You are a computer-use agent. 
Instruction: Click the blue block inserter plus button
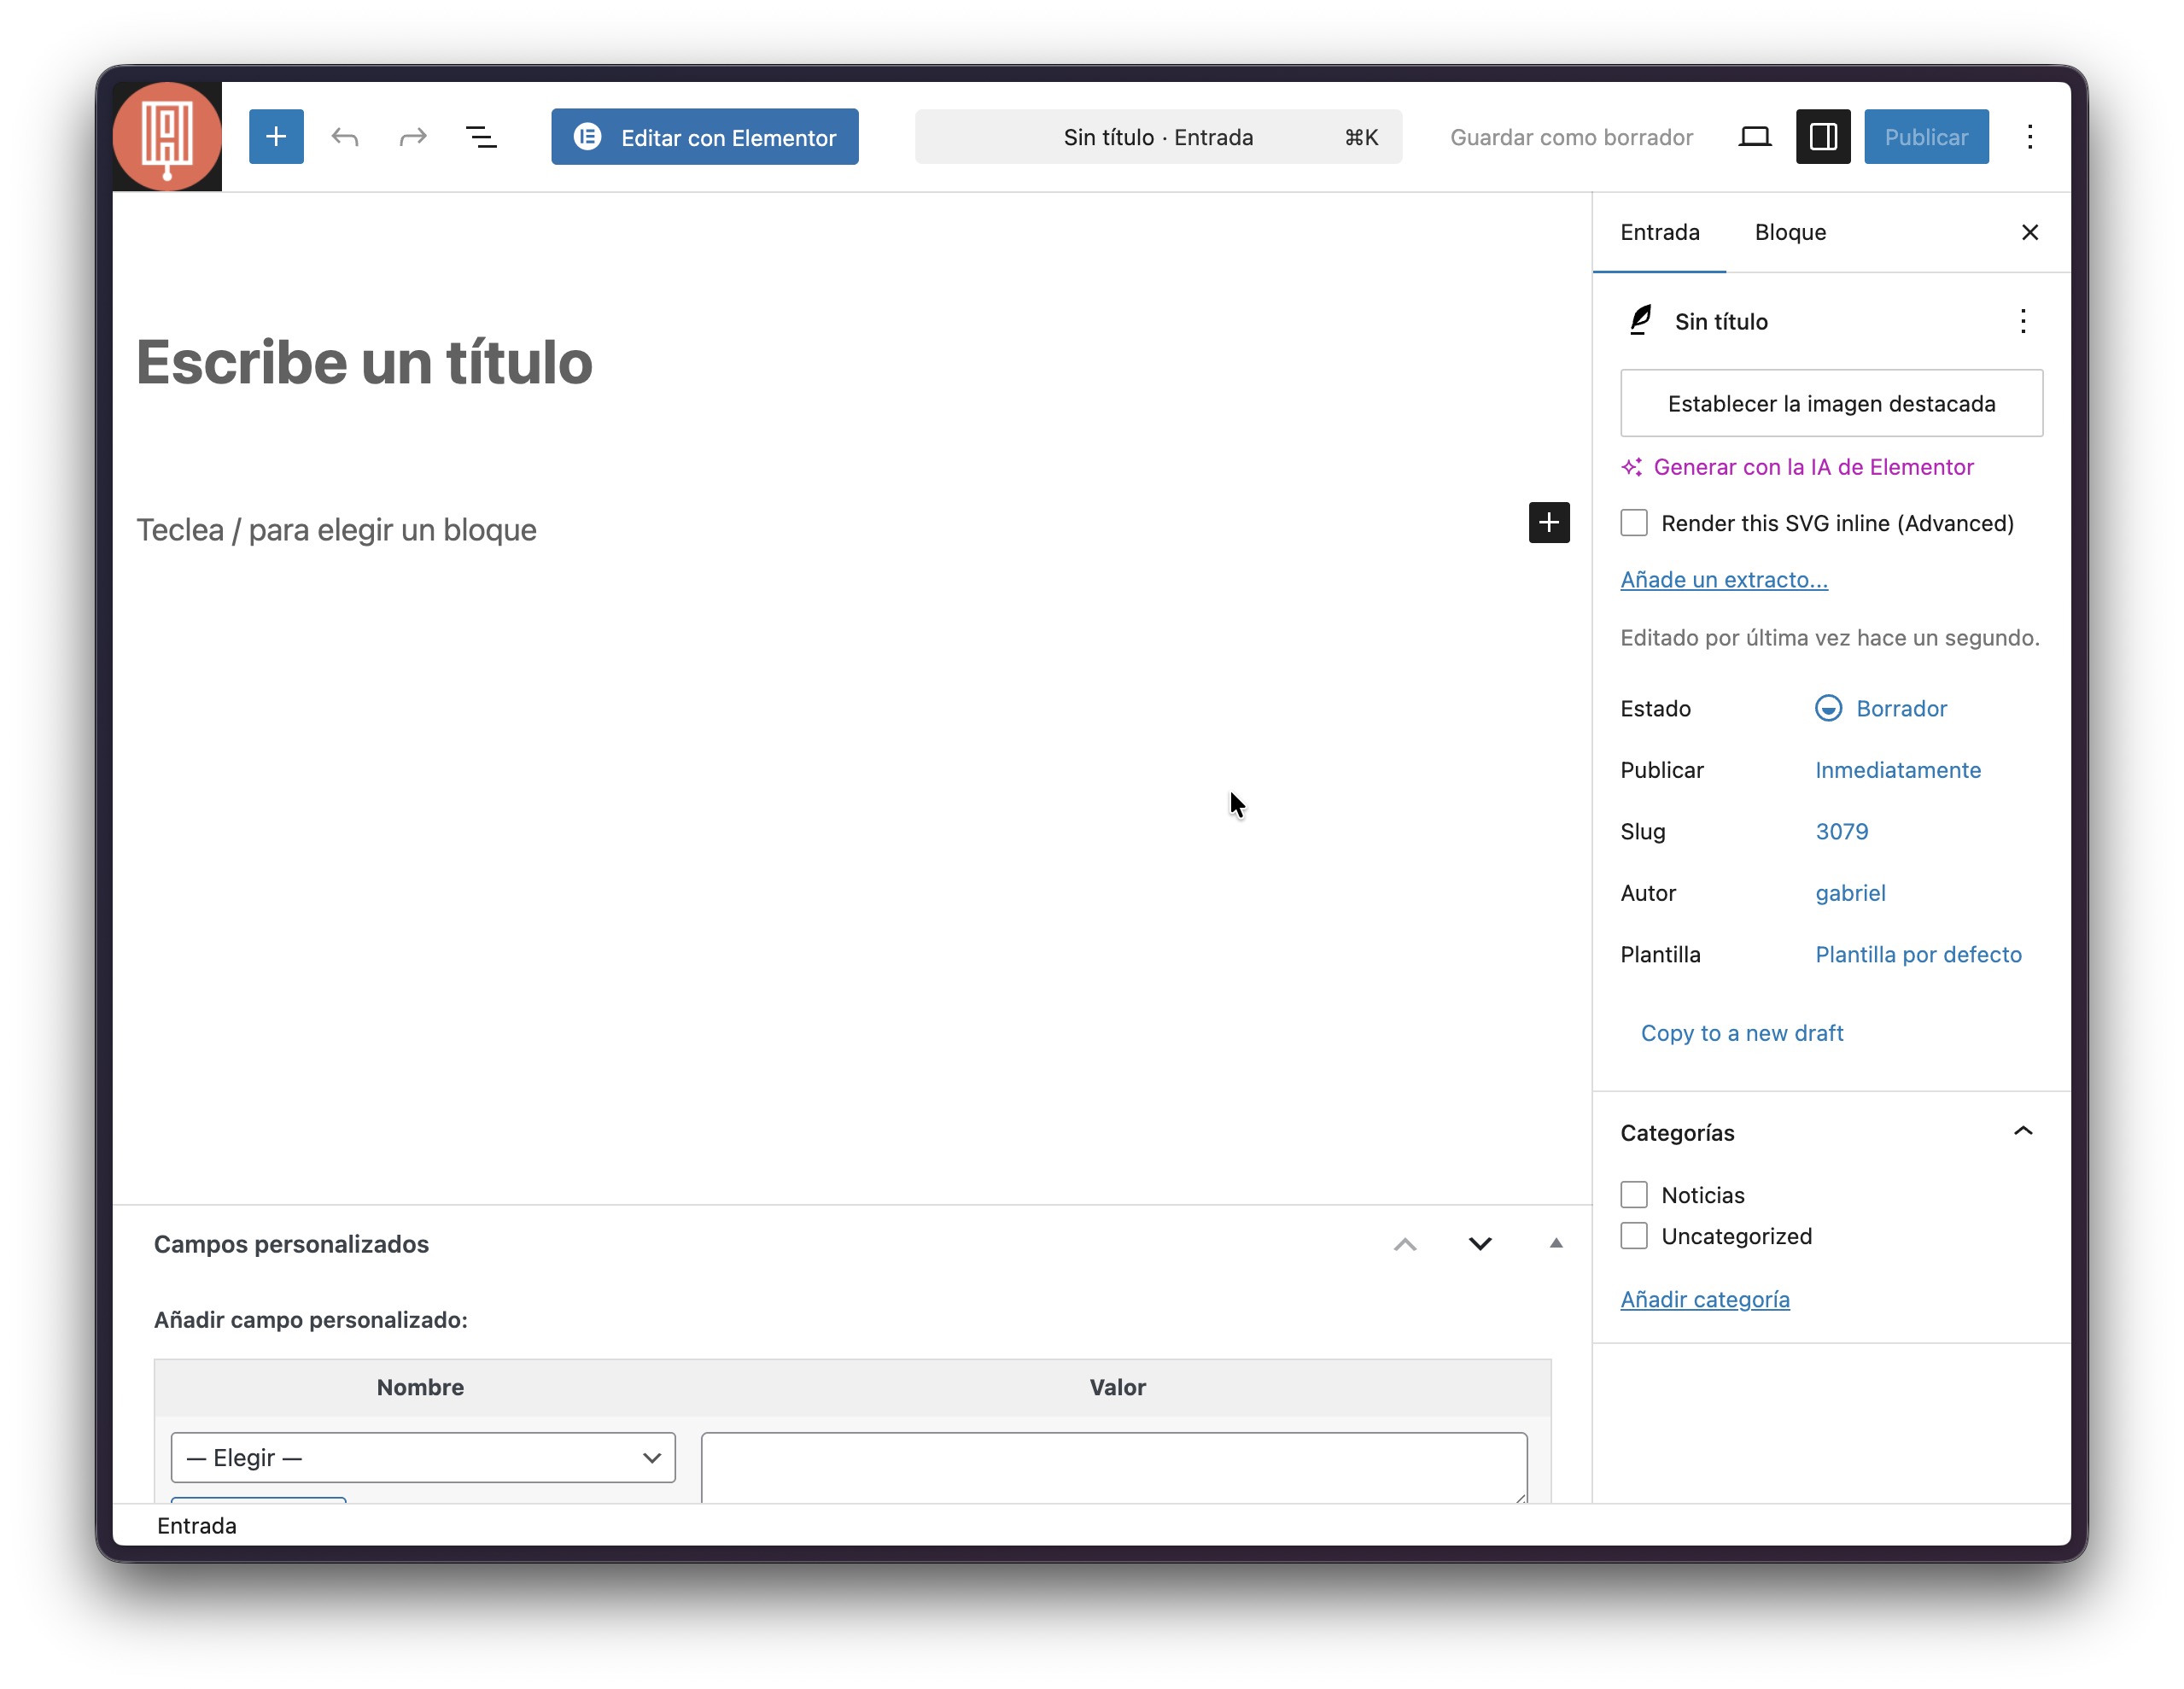tap(276, 137)
